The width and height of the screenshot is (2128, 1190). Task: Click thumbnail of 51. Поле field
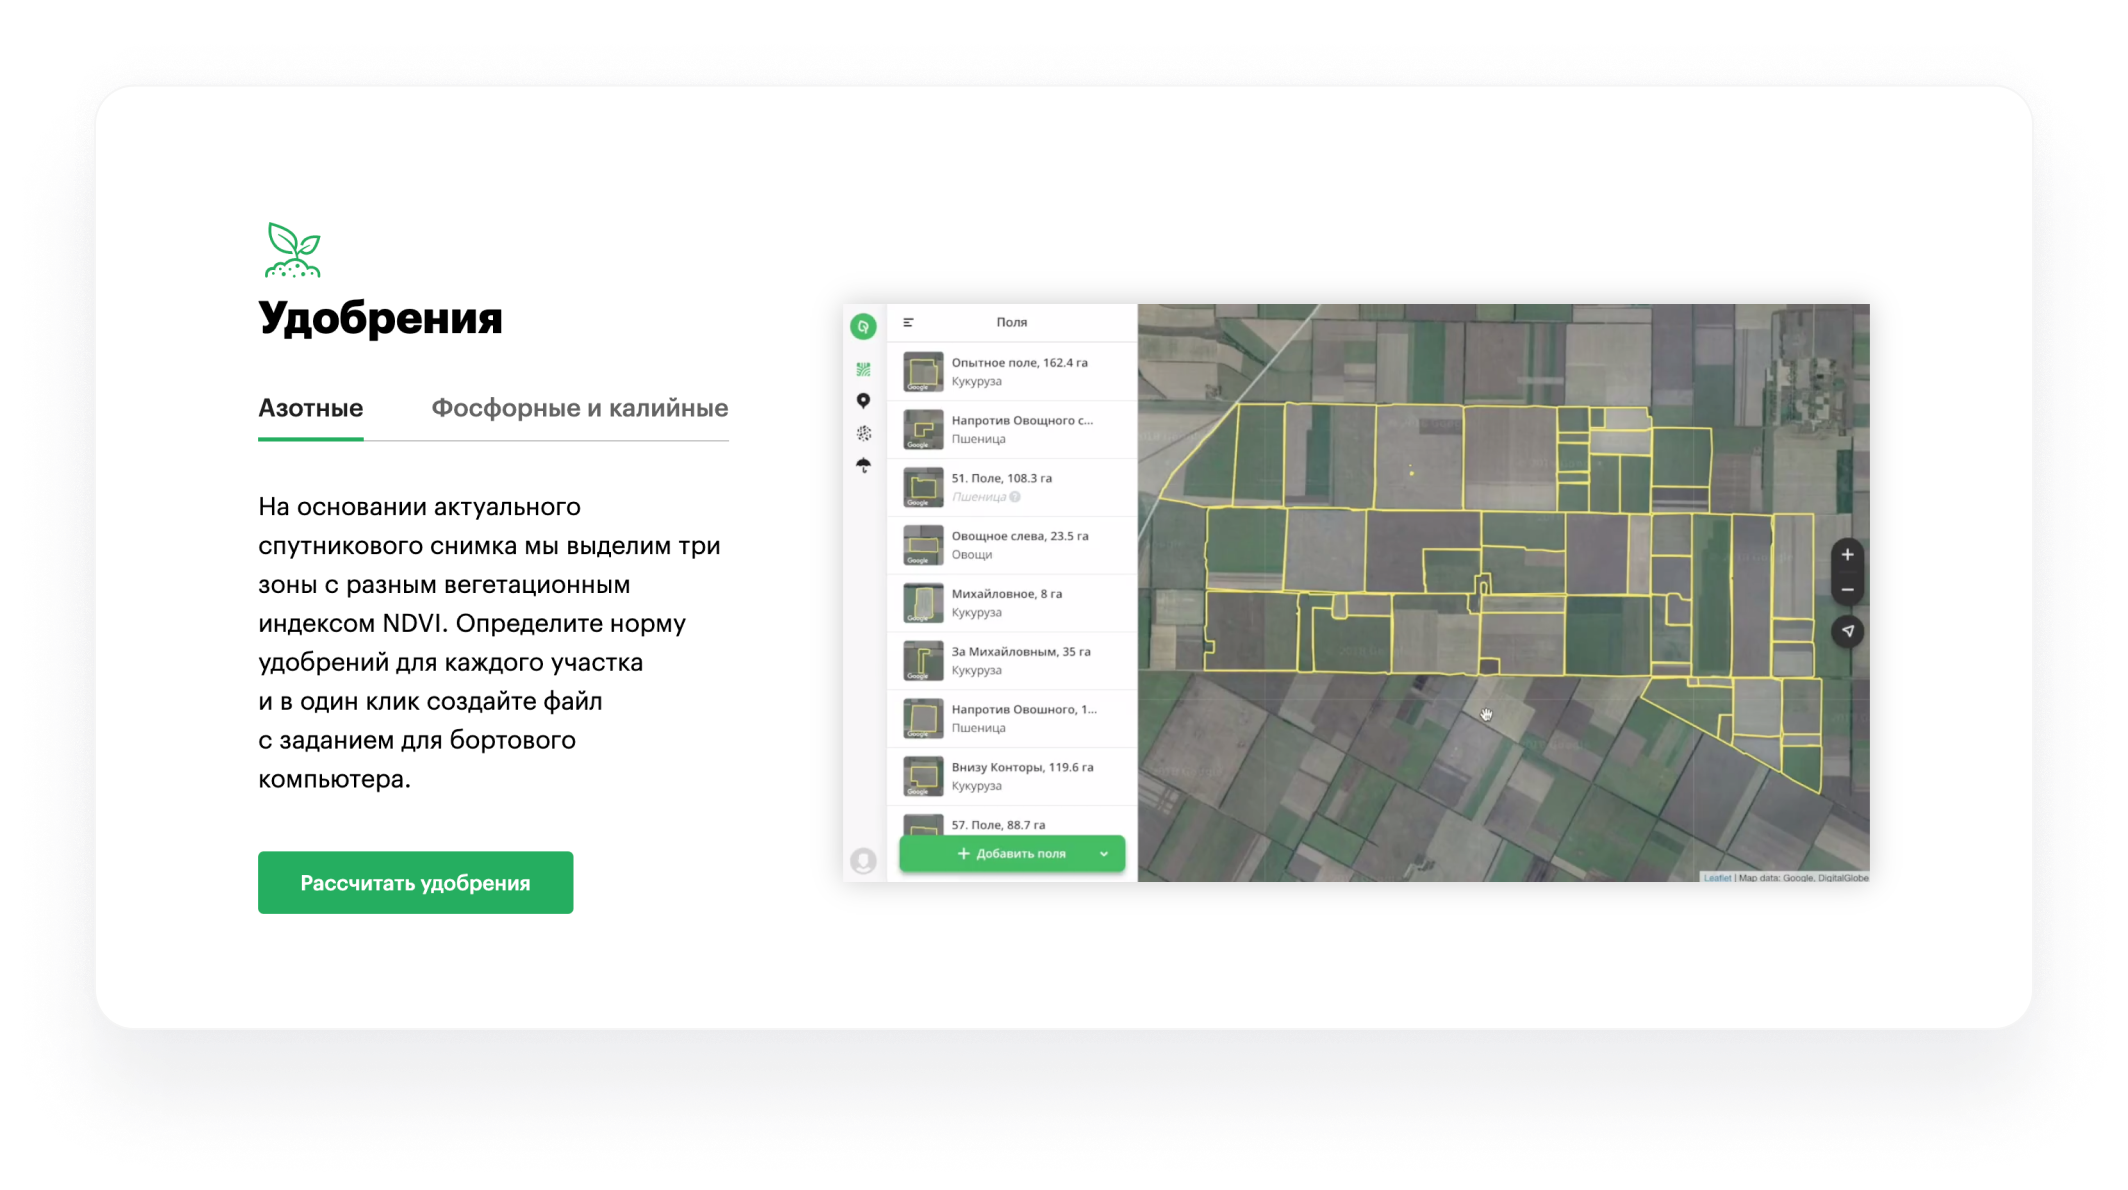pos(923,488)
